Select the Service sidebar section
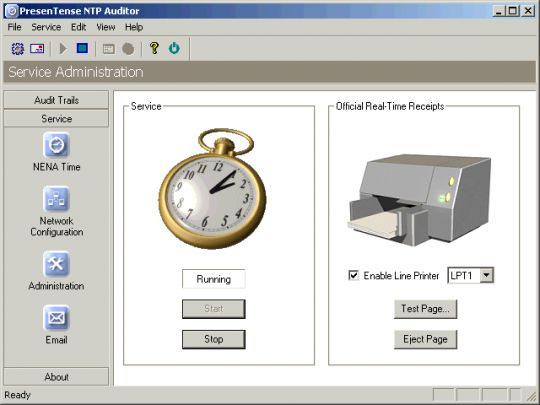540x405 pixels. pos(56,119)
